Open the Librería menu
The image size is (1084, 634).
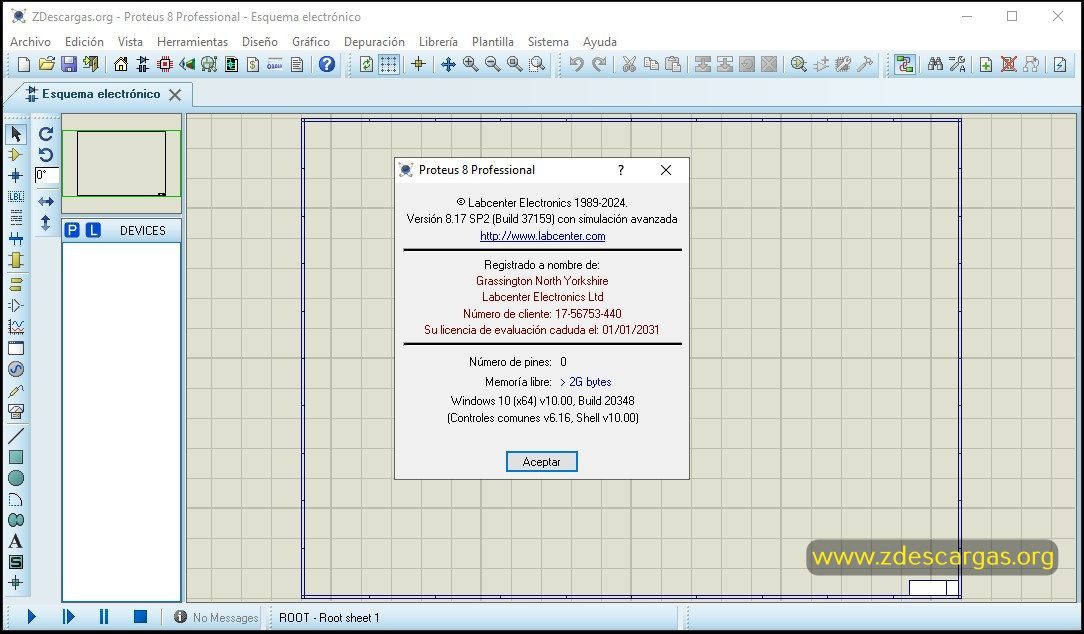pyautogui.click(x=438, y=41)
